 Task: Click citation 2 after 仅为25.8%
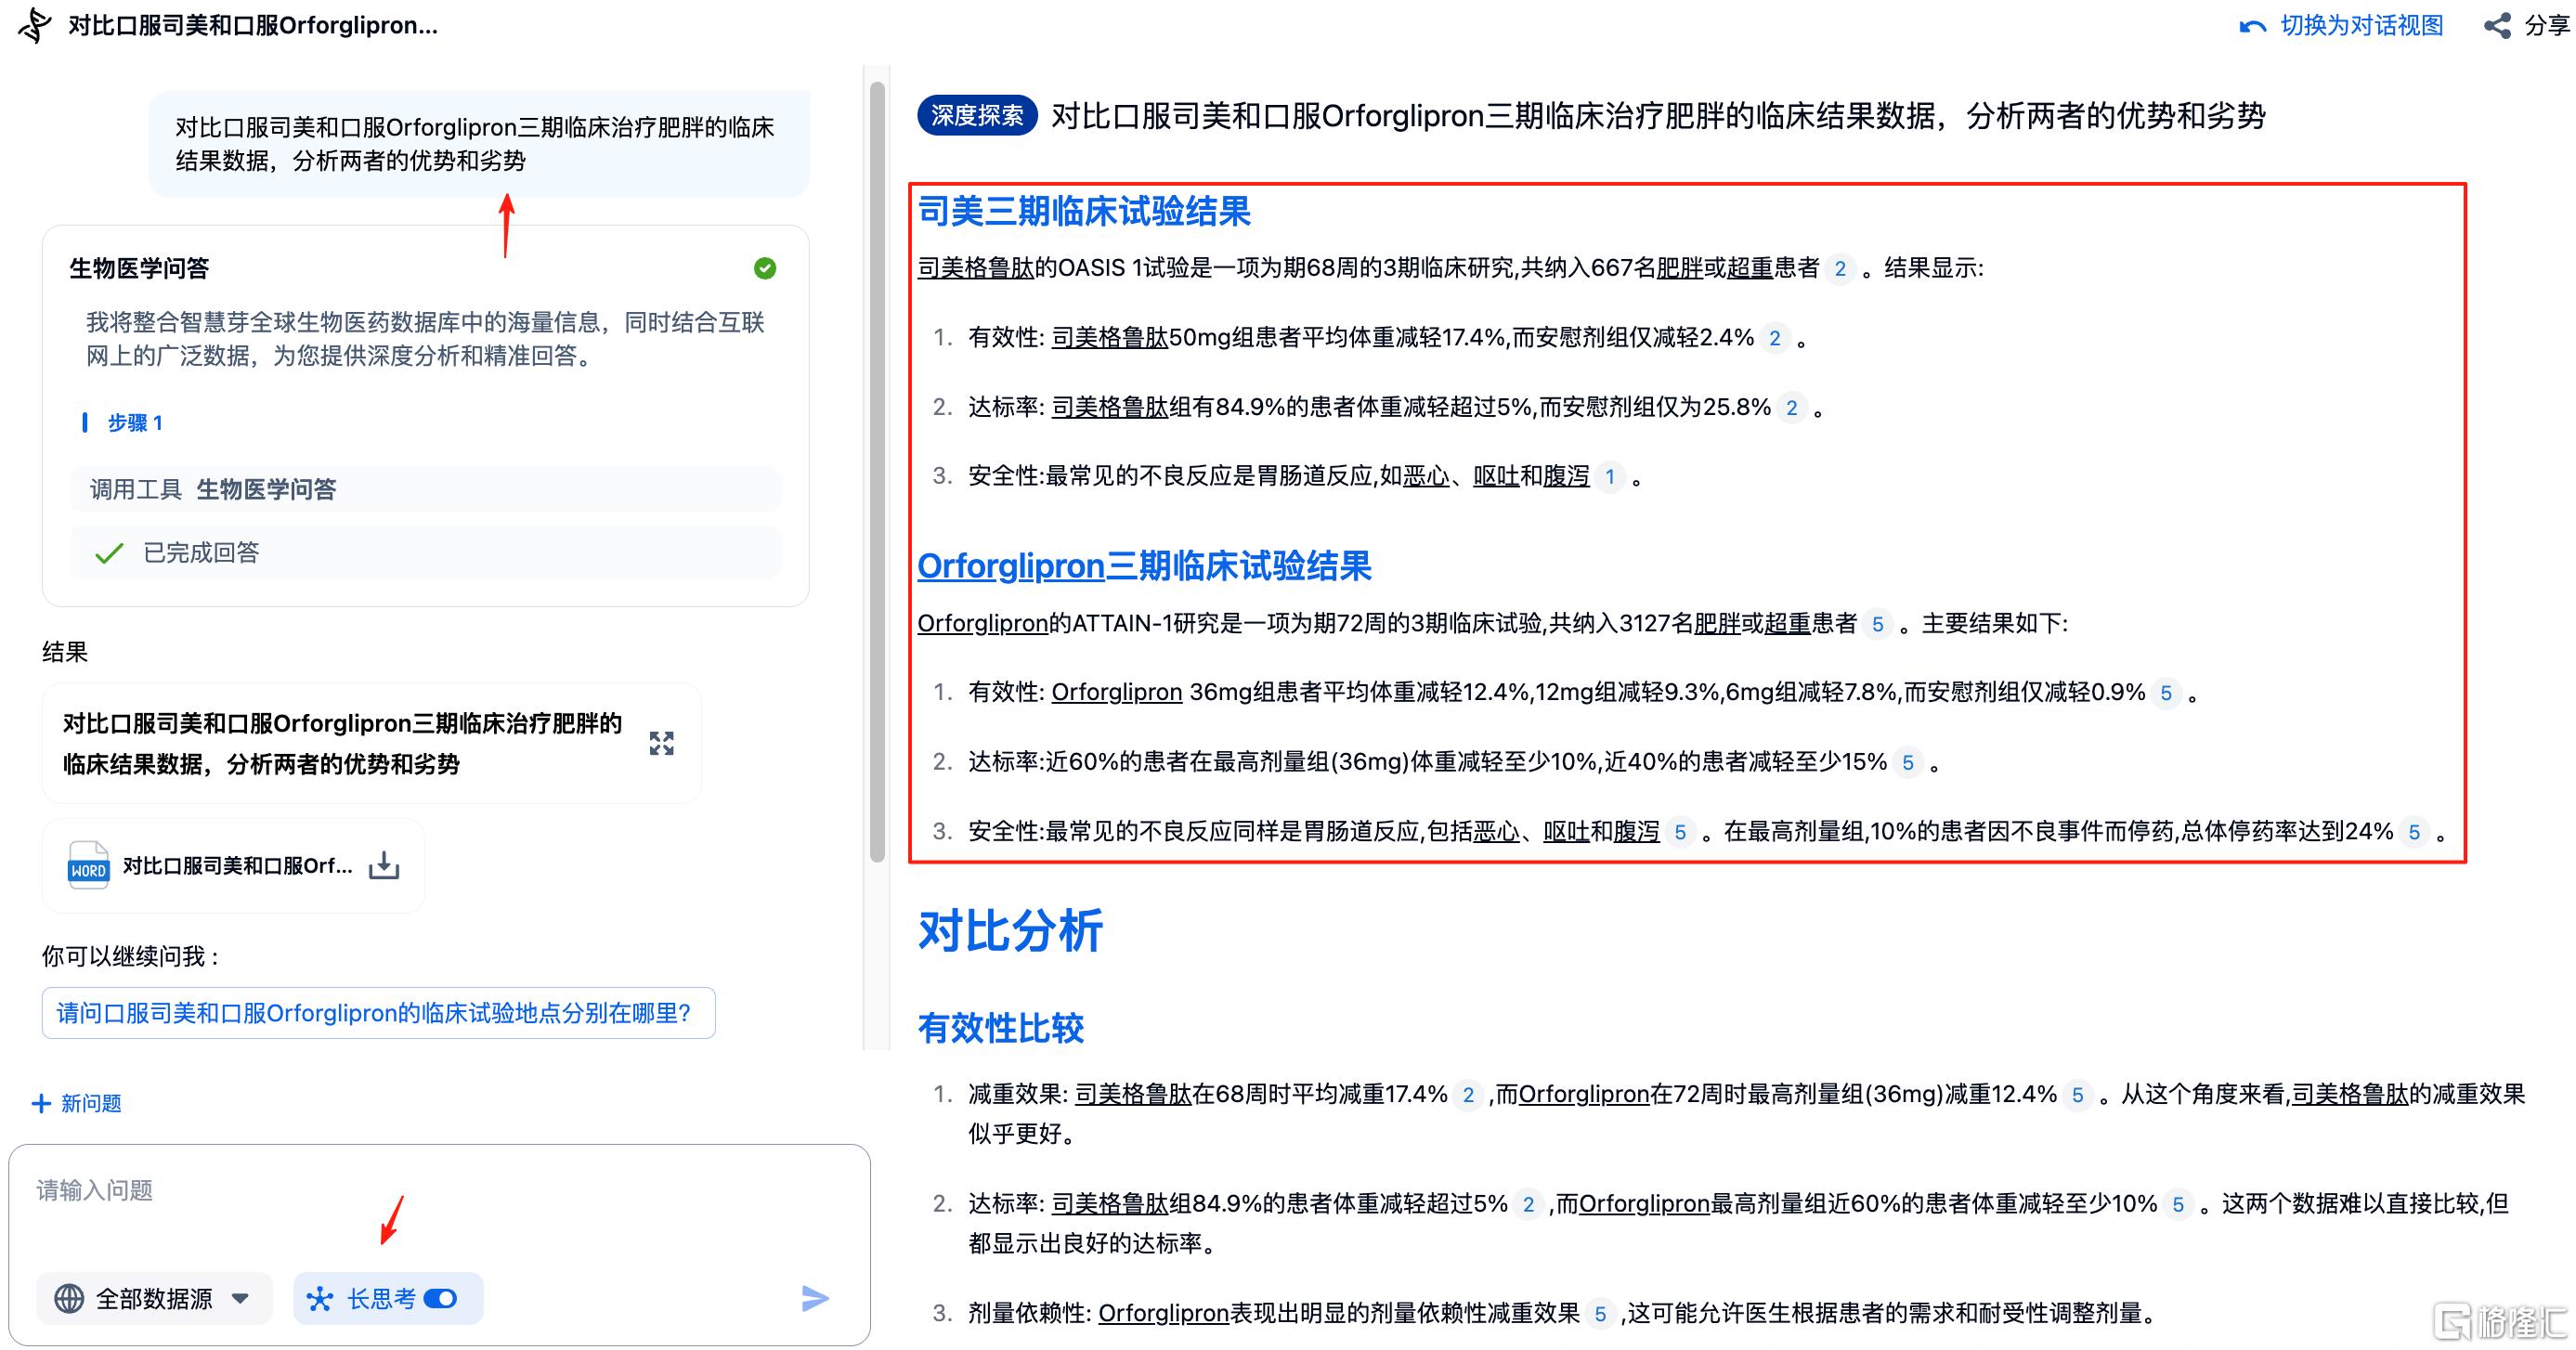coord(1792,407)
